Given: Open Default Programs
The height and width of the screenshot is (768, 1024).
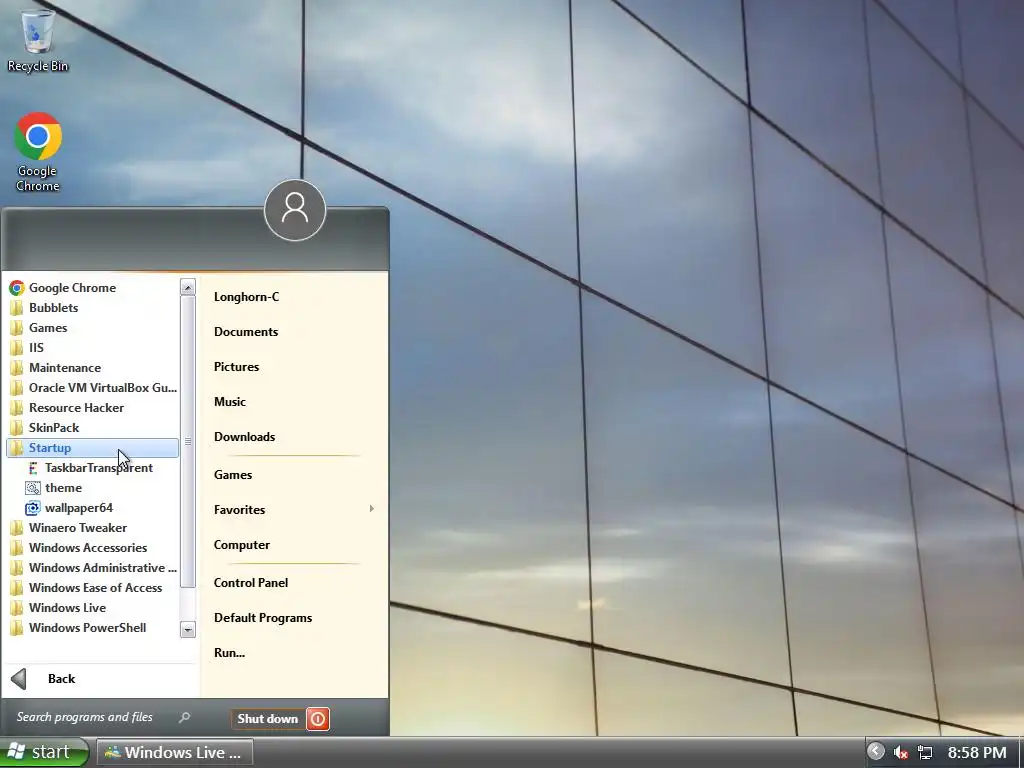Looking at the screenshot, I should (x=263, y=618).
